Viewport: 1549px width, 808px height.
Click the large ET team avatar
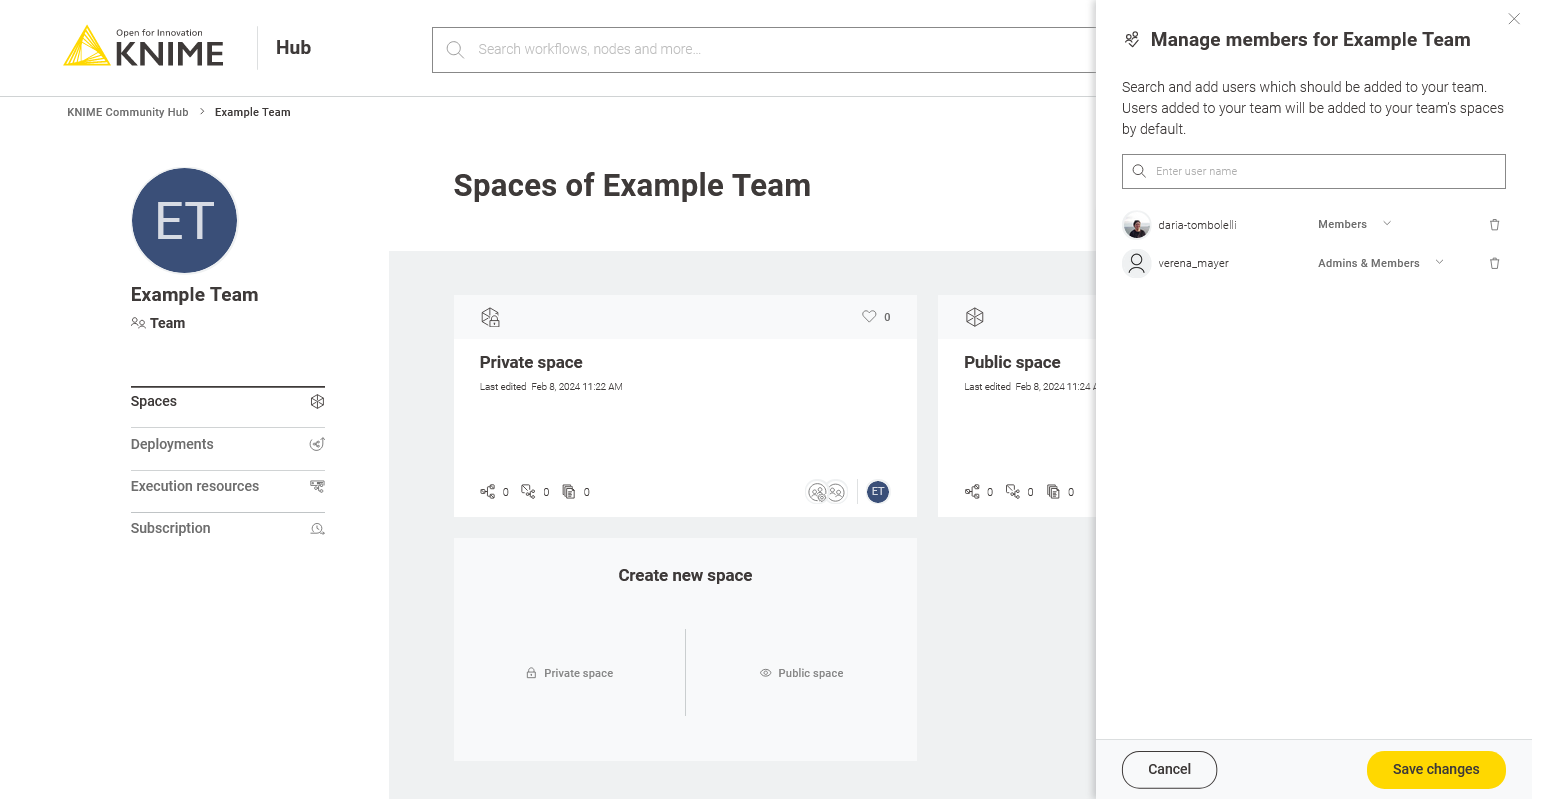[185, 220]
